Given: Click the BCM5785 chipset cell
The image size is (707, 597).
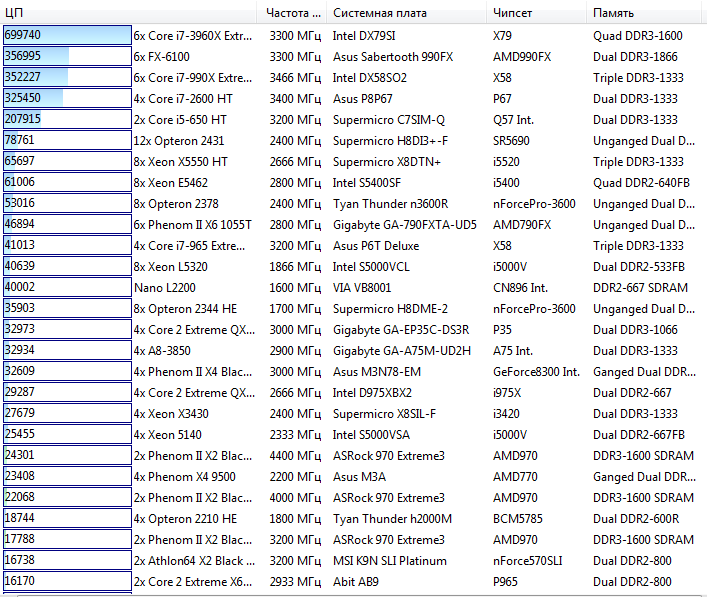Looking at the screenshot, I should click(518, 519).
